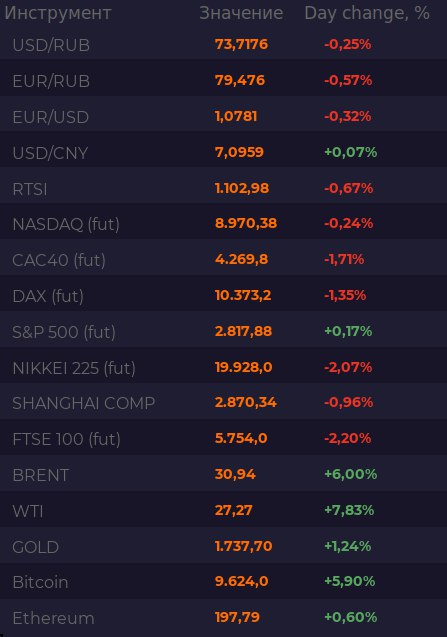Image resolution: width=447 pixels, height=637 pixels.
Task: Select the Ethereum instrument label
Action: pos(53,618)
